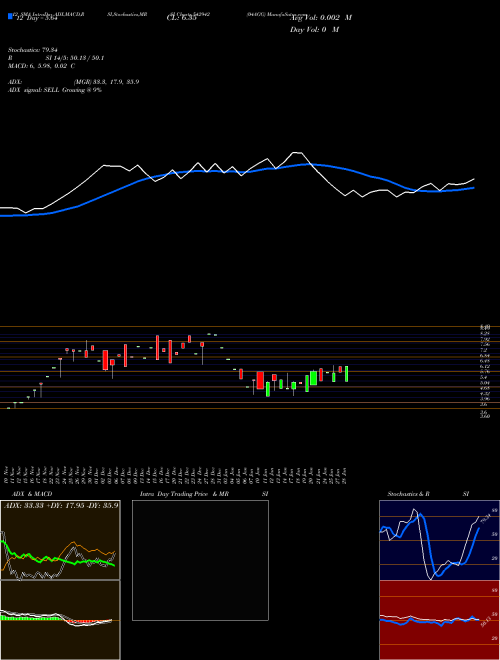Screen dimensions: 500x660
Task: Click the 'Stochastics & R SI' panel title
Action: (x=428, y=494)
